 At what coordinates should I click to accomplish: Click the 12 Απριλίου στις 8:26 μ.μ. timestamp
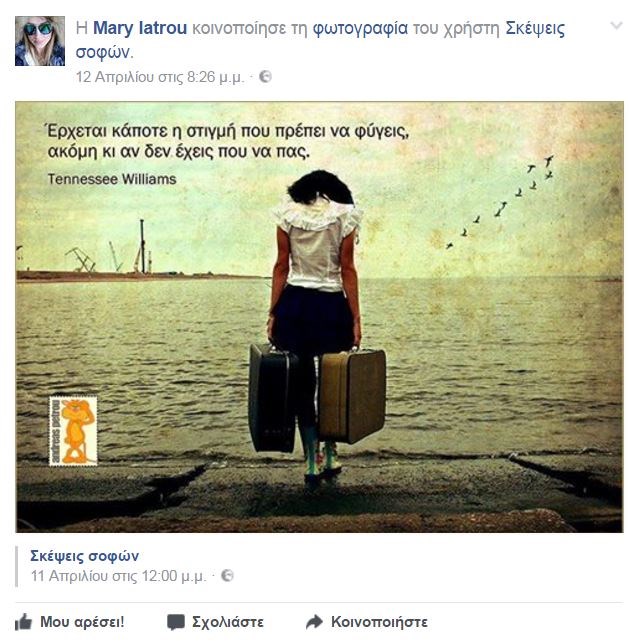tap(160, 77)
